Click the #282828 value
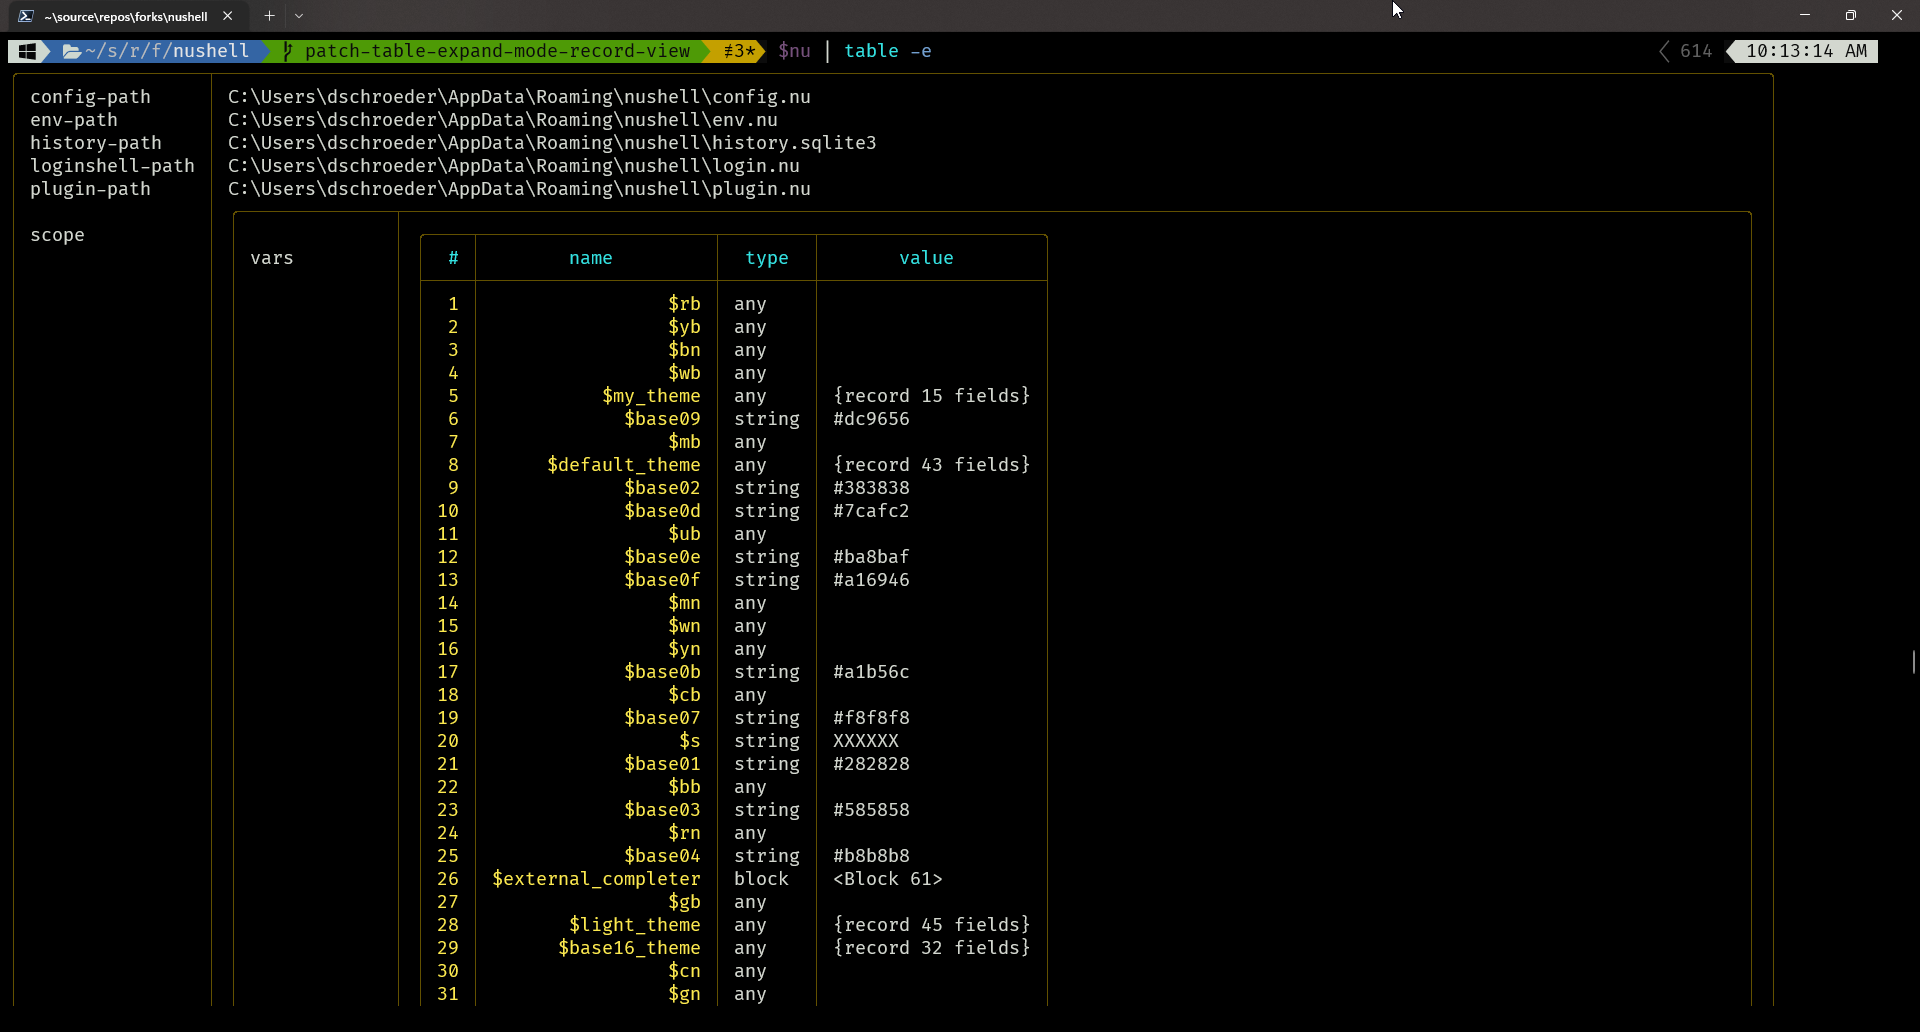1920x1032 pixels. click(x=871, y=764)
